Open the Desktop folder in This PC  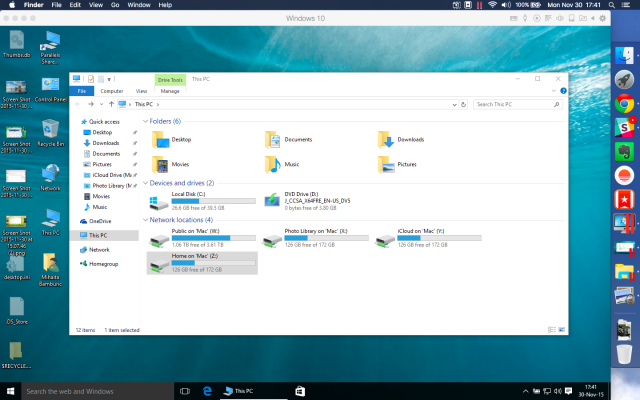point(172,140)
